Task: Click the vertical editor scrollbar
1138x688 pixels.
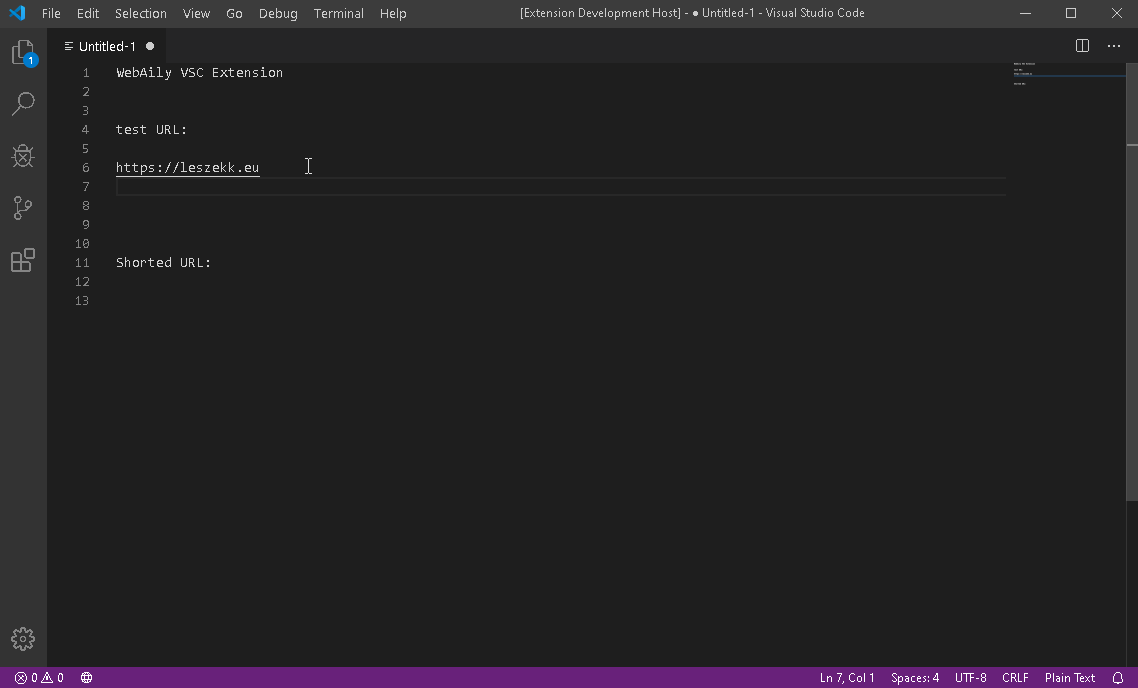Action: tap(1131, 282)
